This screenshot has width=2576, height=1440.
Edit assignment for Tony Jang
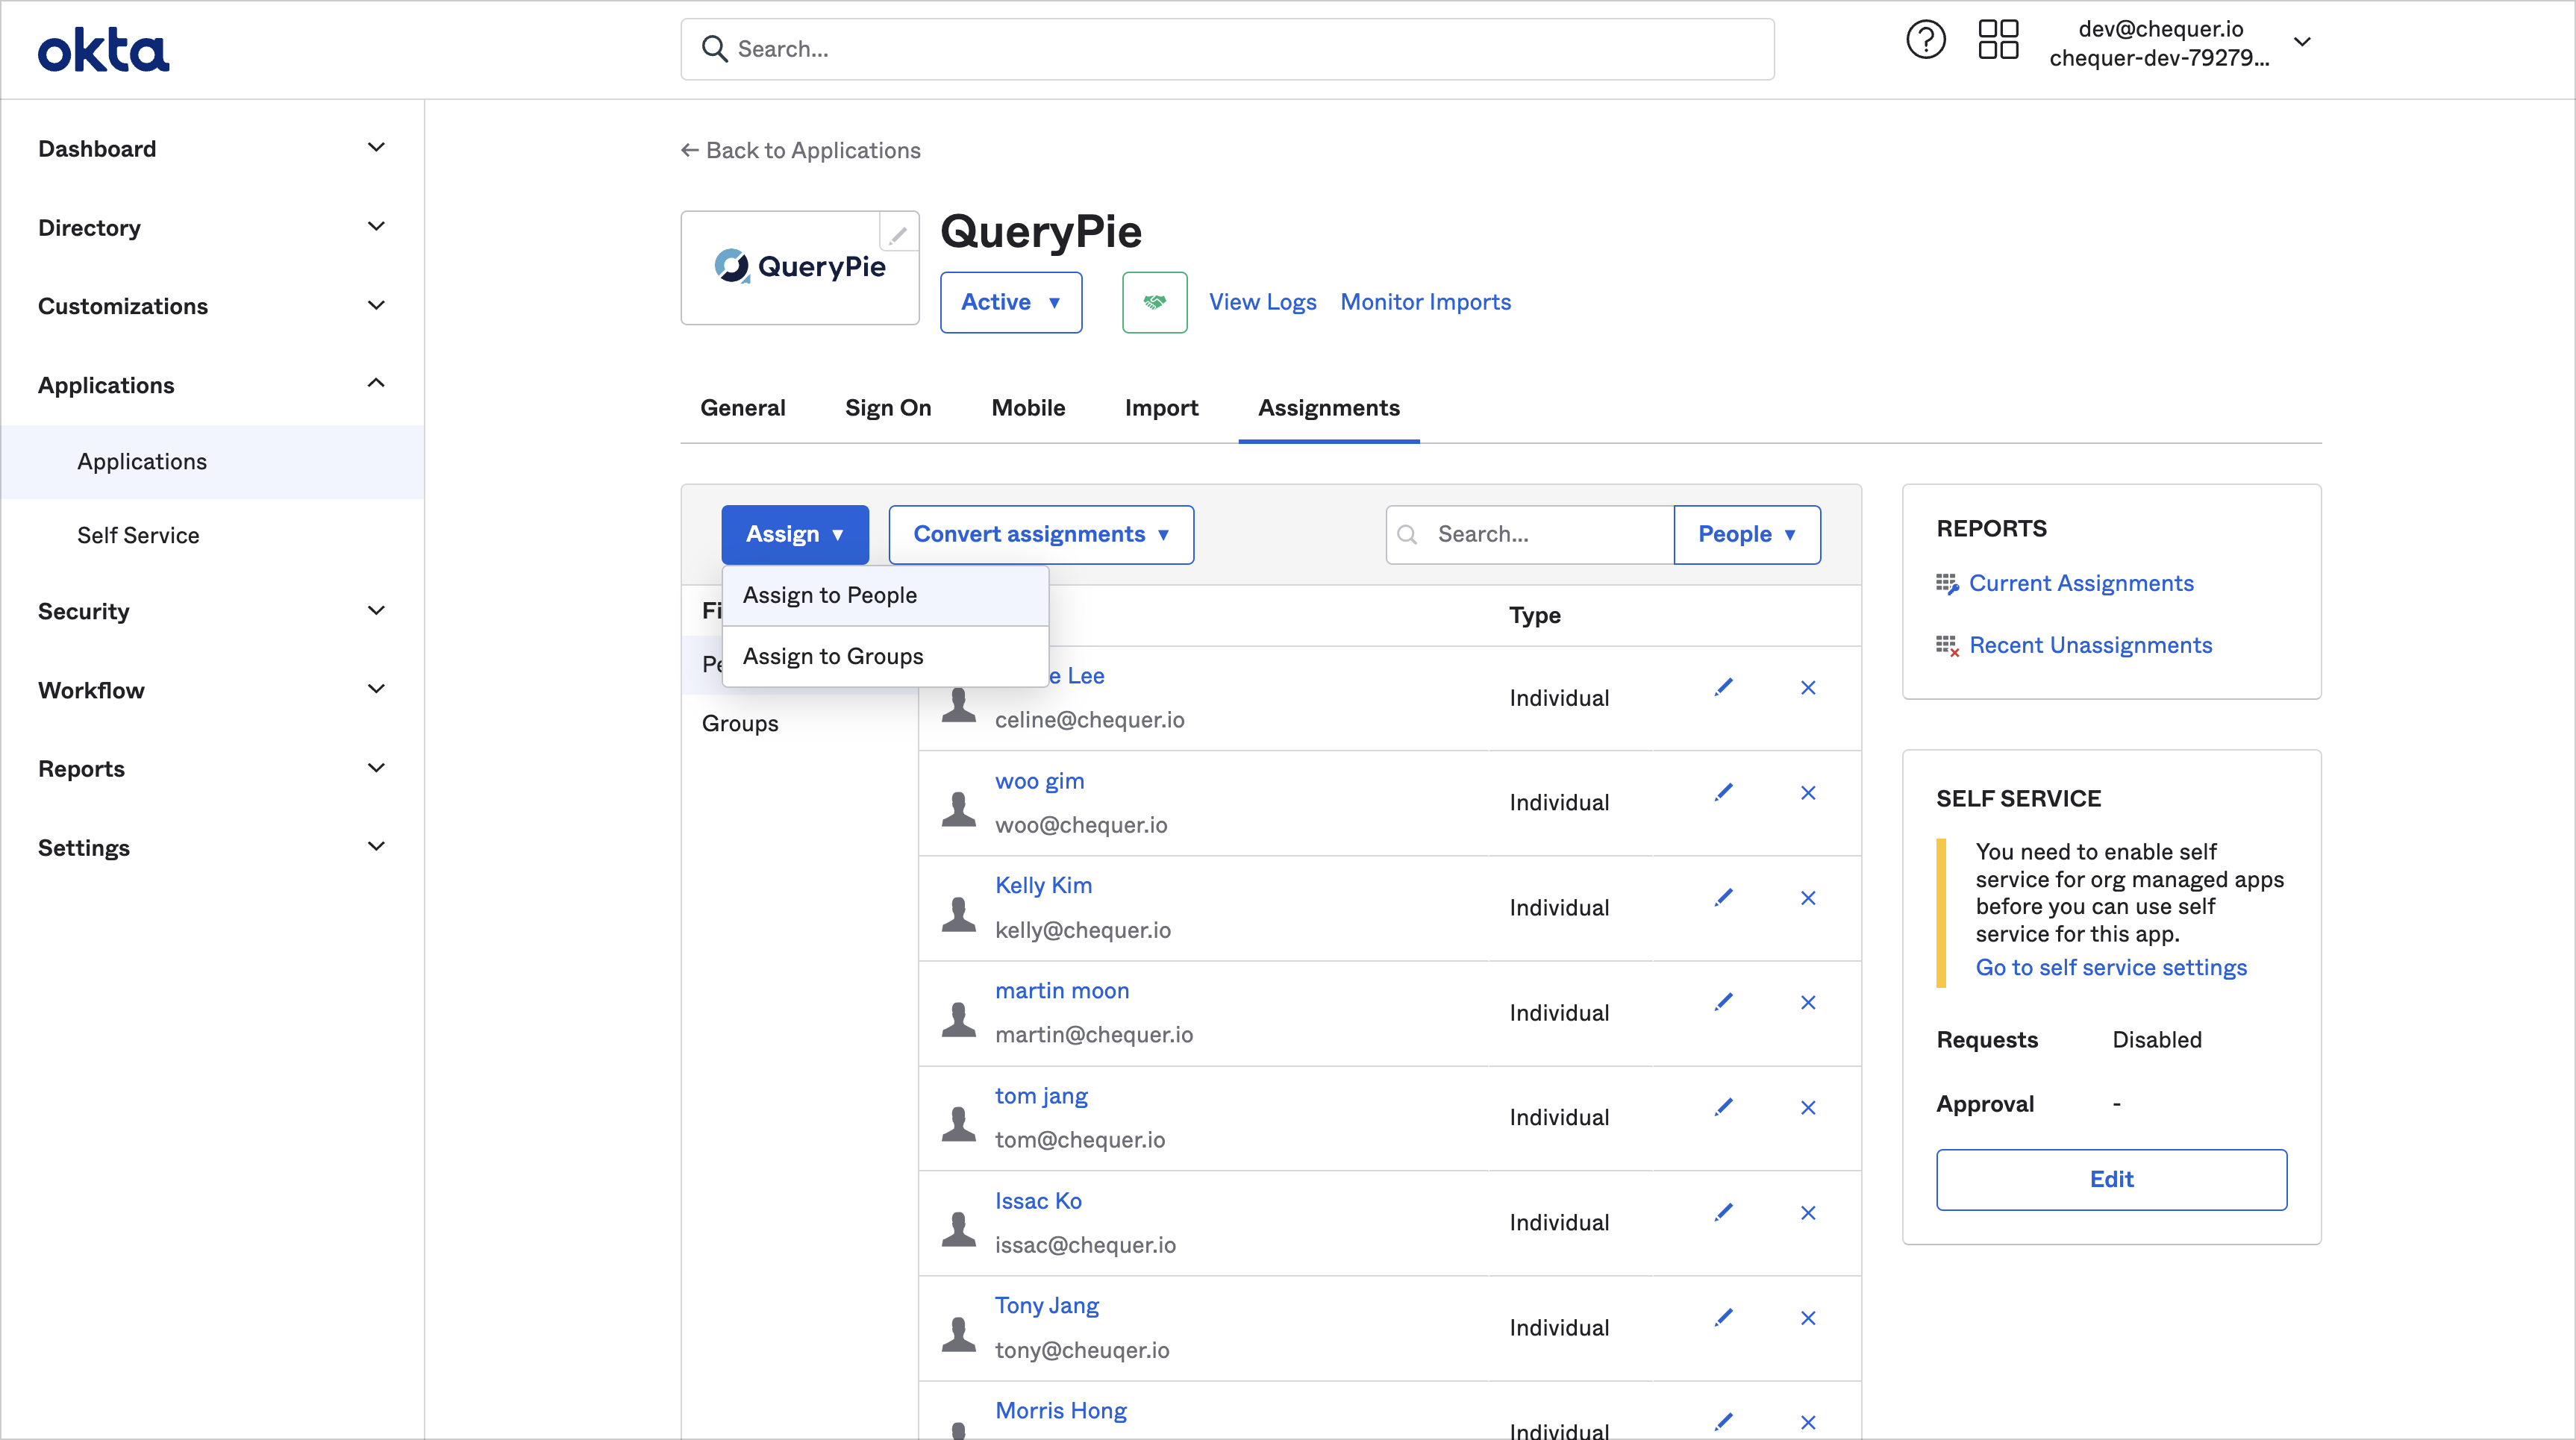pos(1723,1317)
